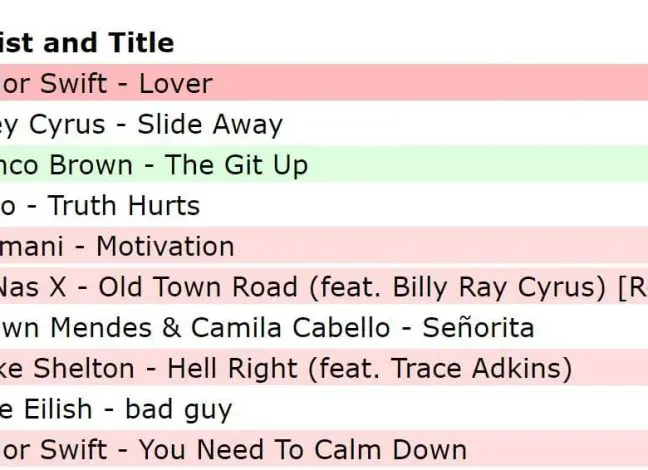Click the Shelton artist name
Viewport: 648px width, 470px height.
tap(98, 369)
